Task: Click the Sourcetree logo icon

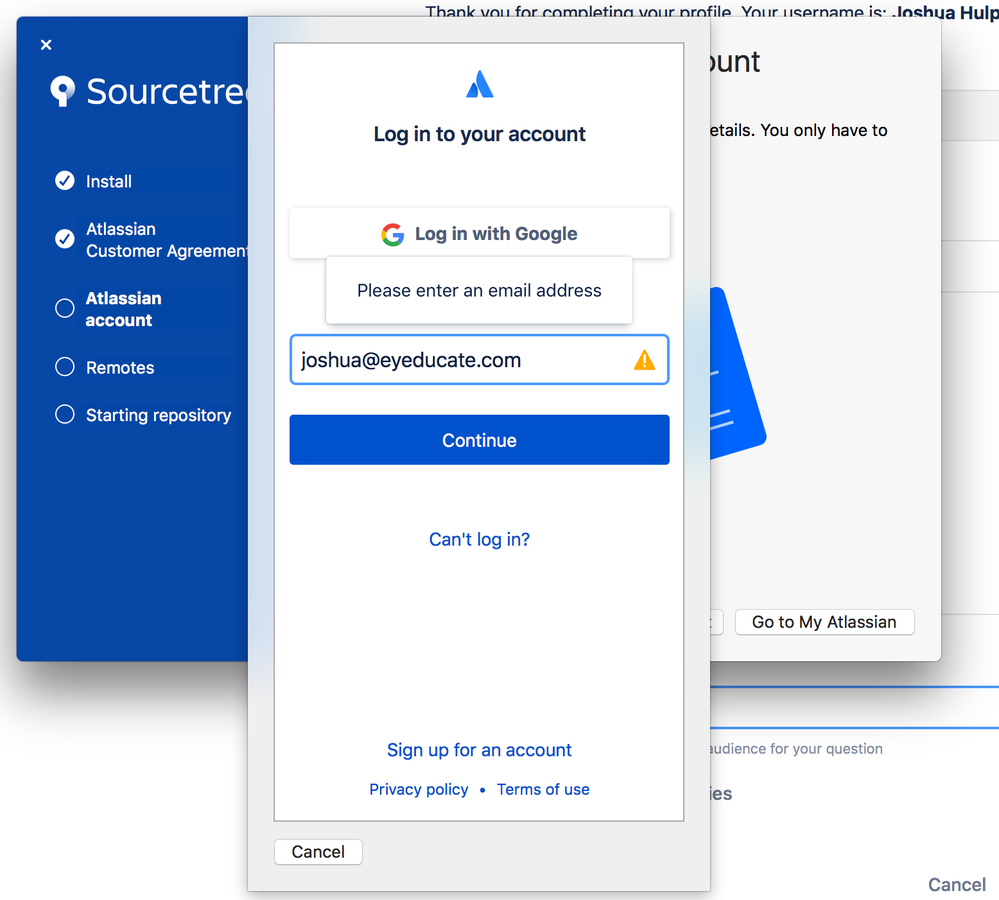Action: pyautogui.click(x=62, y=91)
